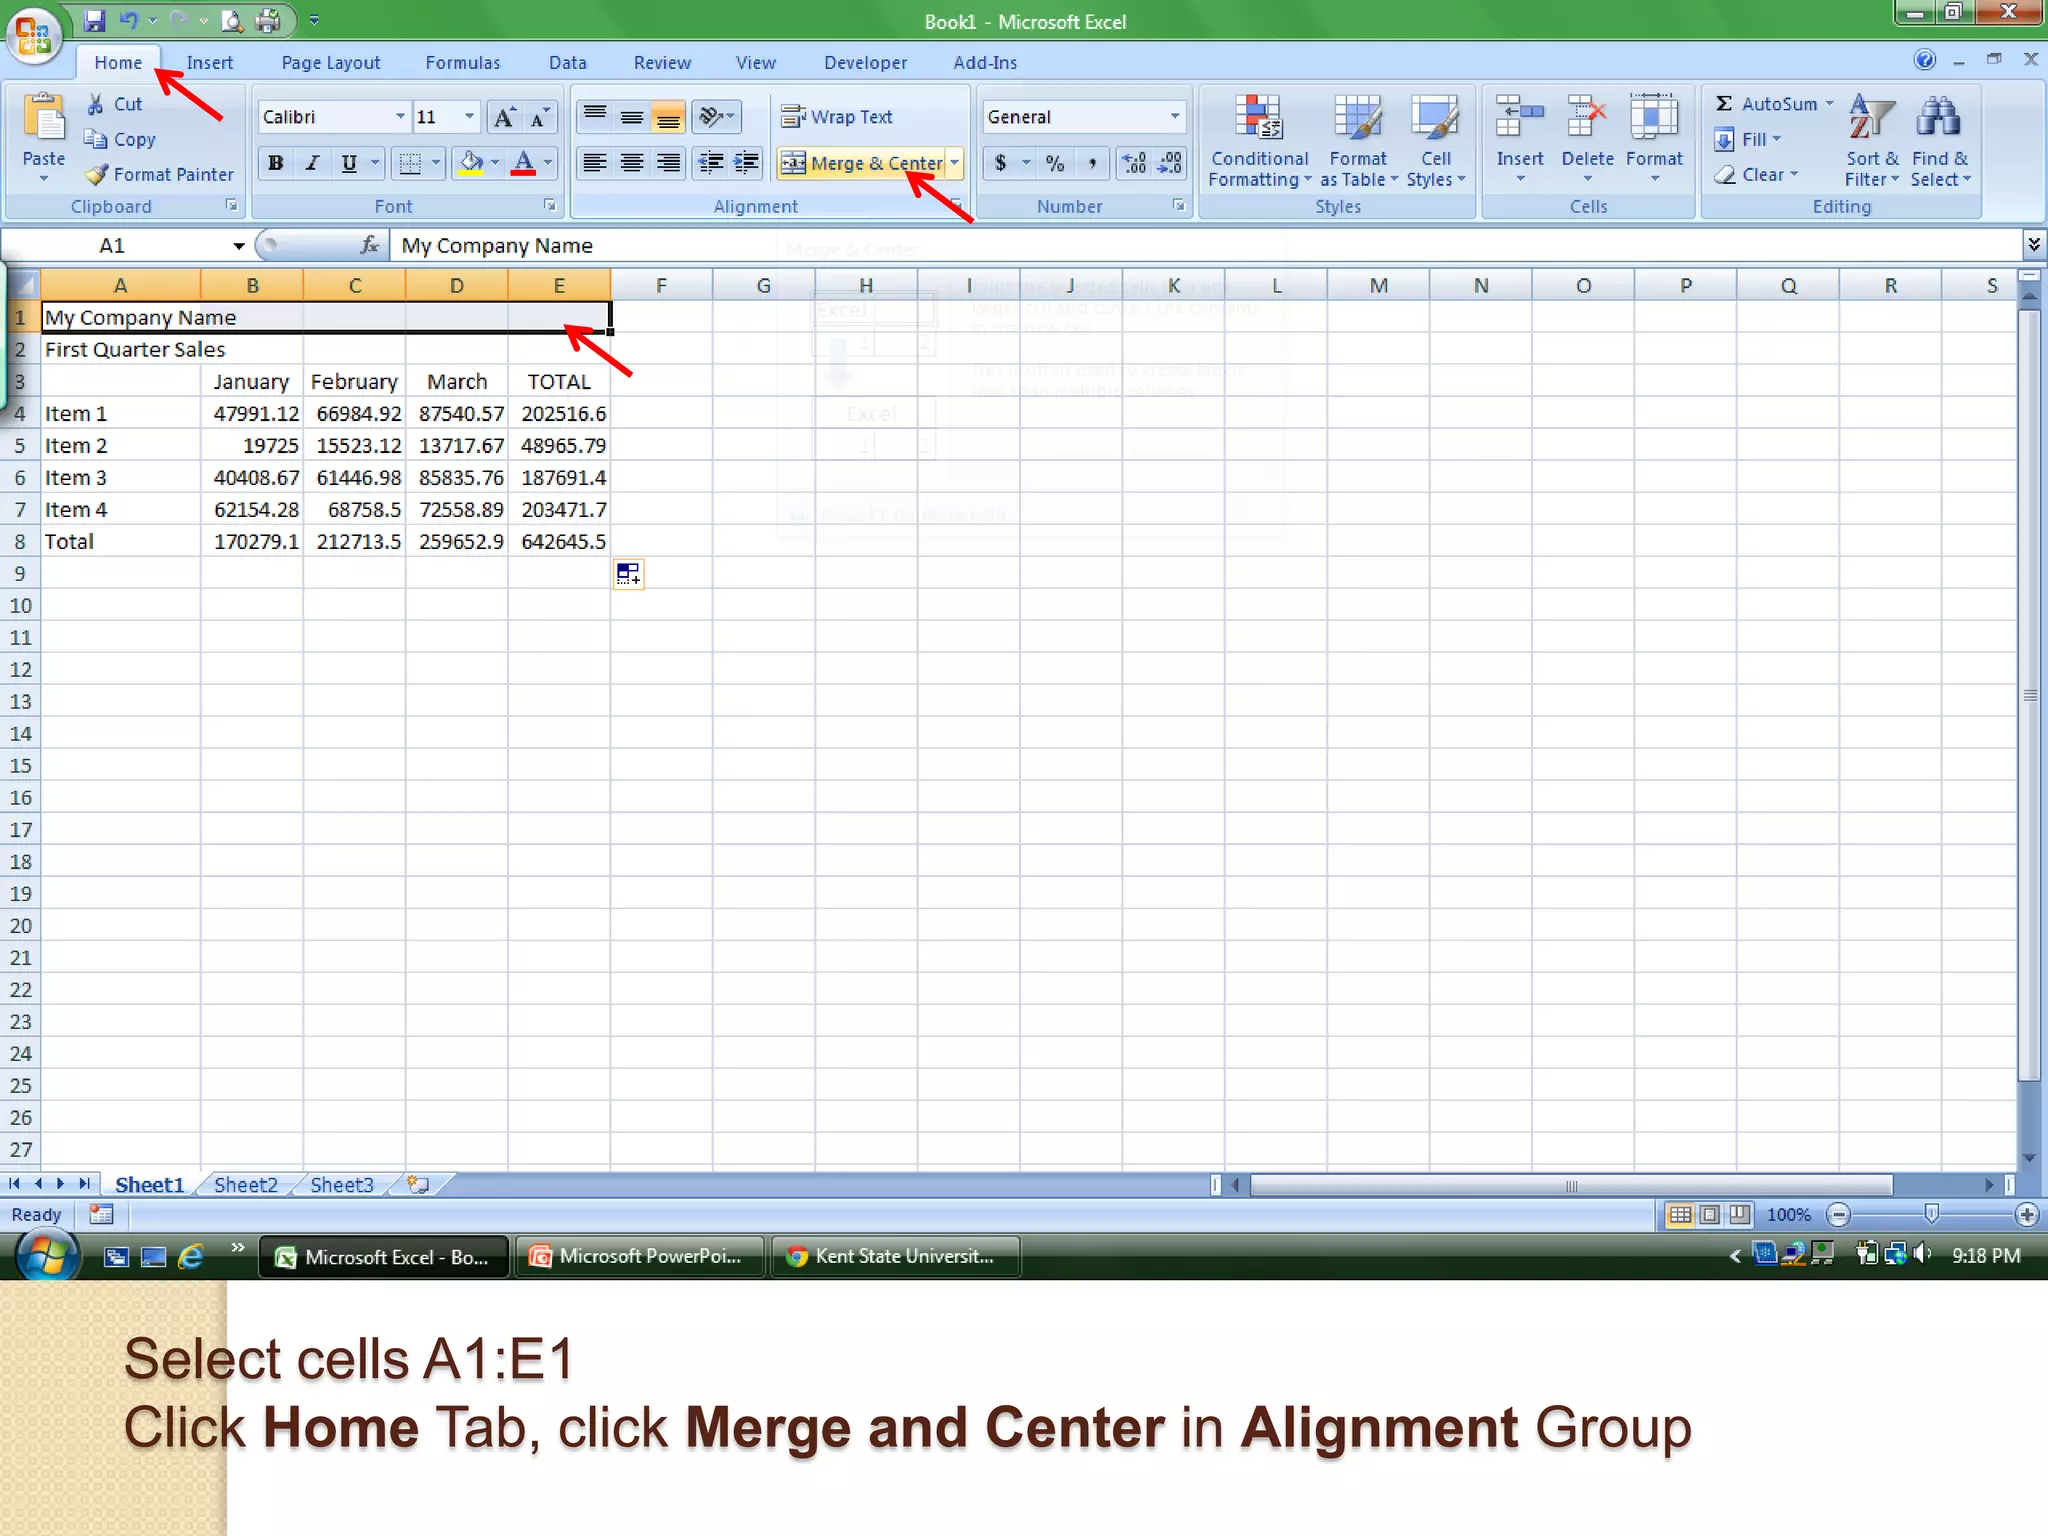Decrease decimal places

tap(1170, 163)
